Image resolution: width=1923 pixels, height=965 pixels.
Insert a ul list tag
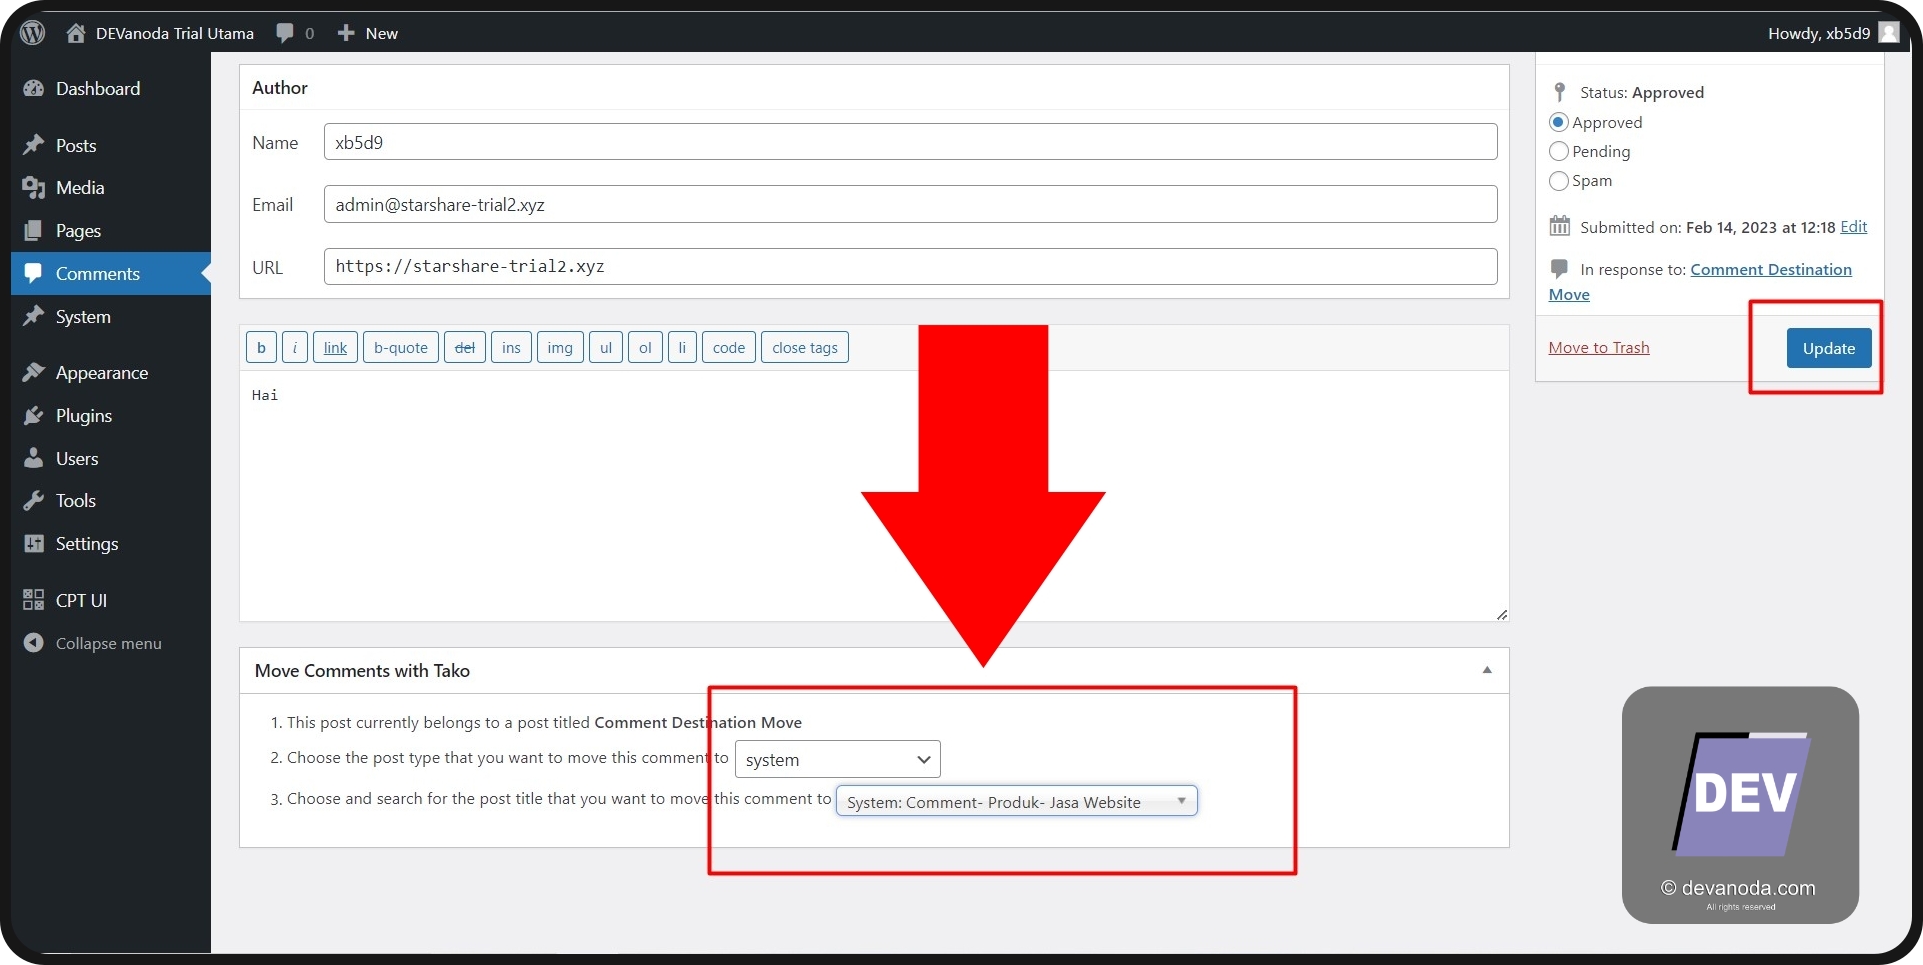point(606,347)
